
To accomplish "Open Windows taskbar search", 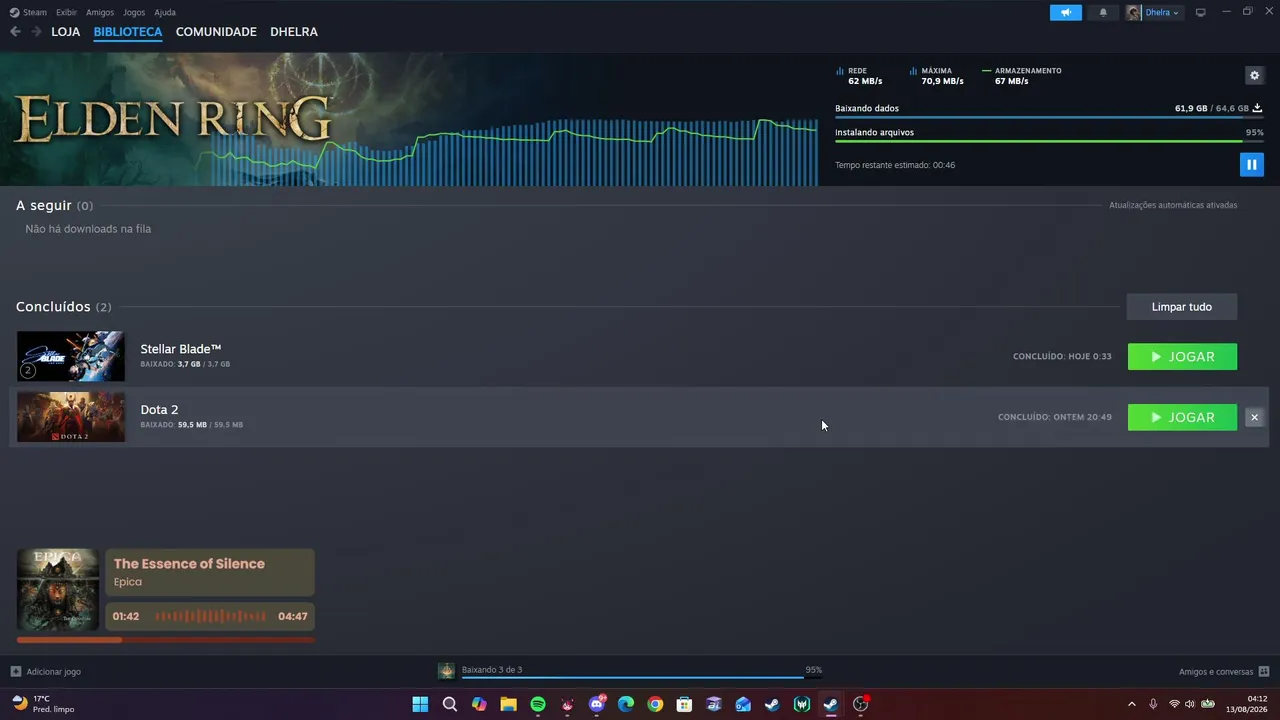I will click(450, 704).
